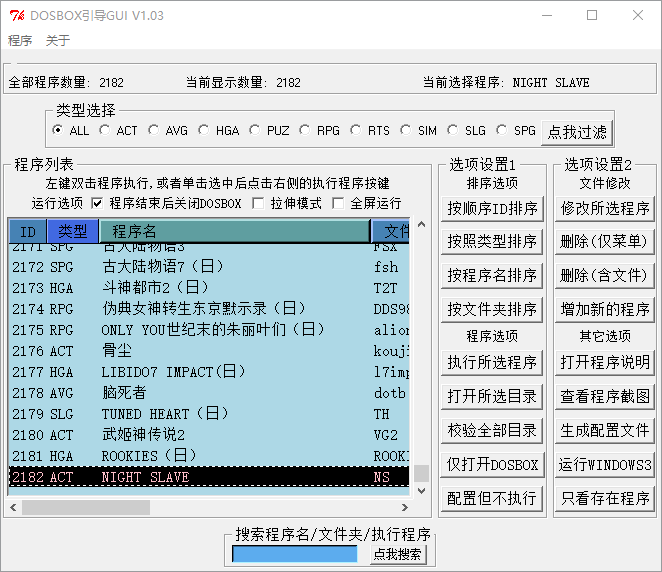Select the SPG type radio button

pyautogui.click(x=502, y=130)
